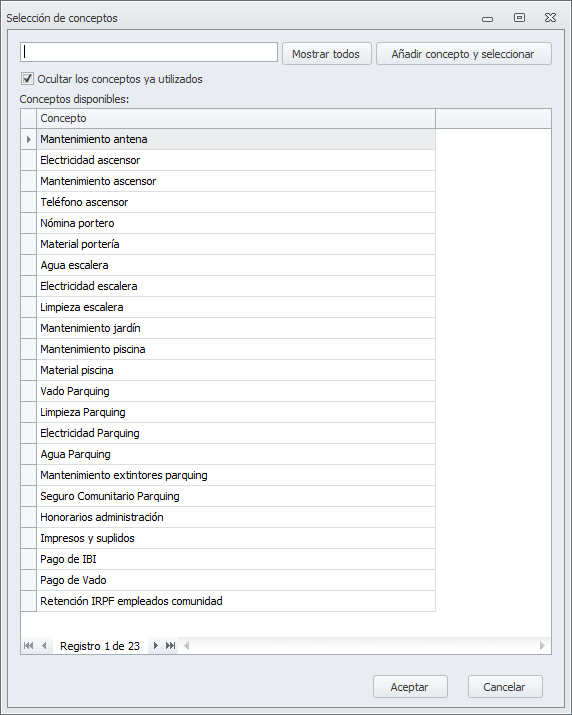Maximize the Selección de conceptos window
572x715 pixels.
pyautogui.click(x=519, y=18)
